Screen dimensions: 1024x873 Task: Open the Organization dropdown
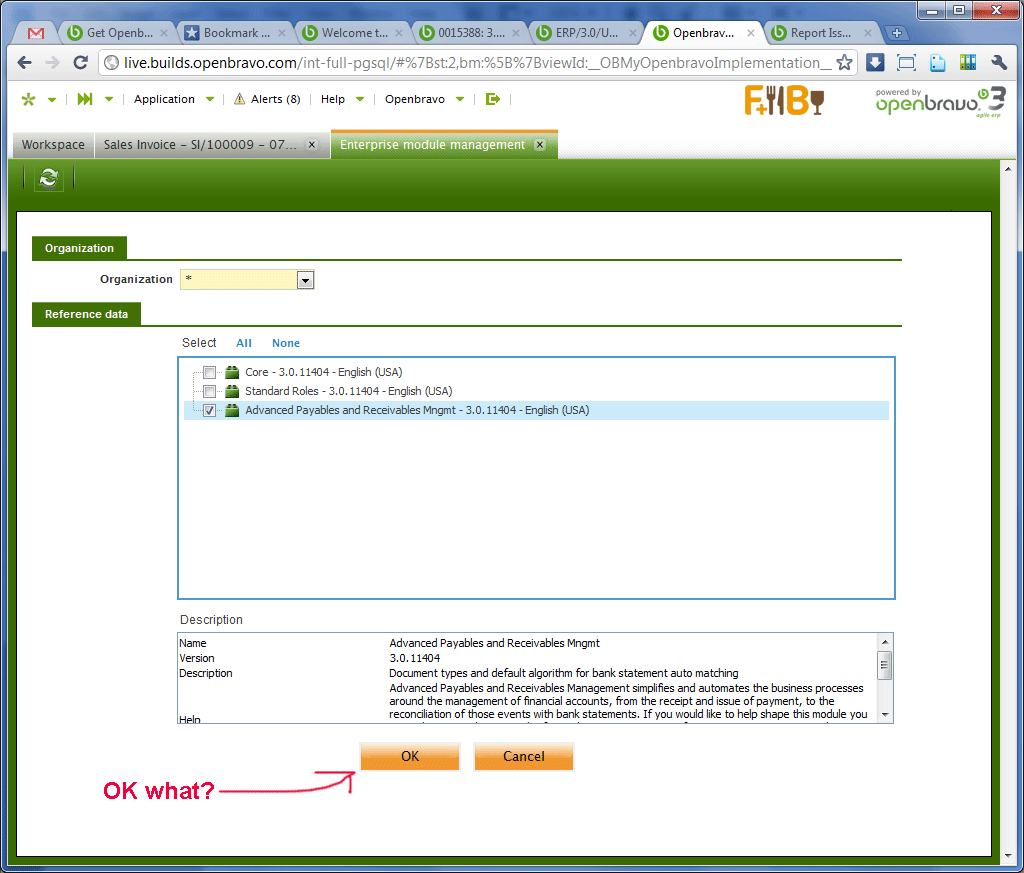tap(306, 280)
